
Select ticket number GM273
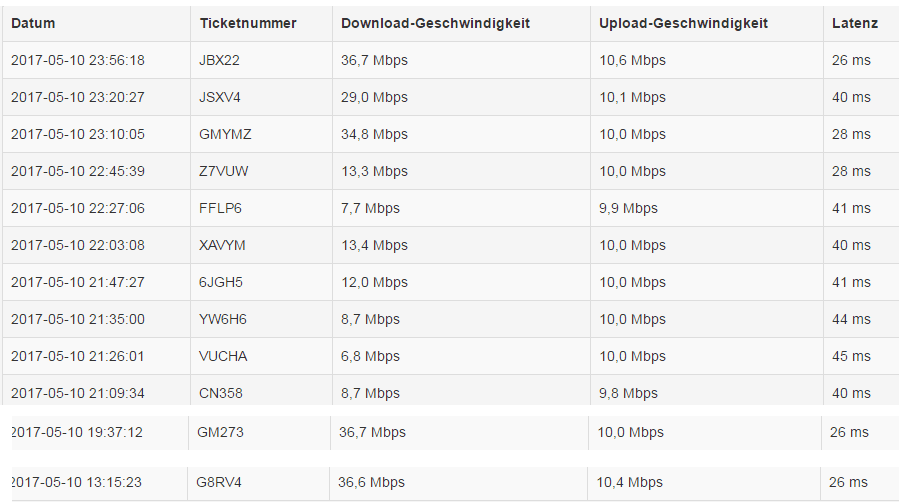pyautogui.click(x=220, y=432)
